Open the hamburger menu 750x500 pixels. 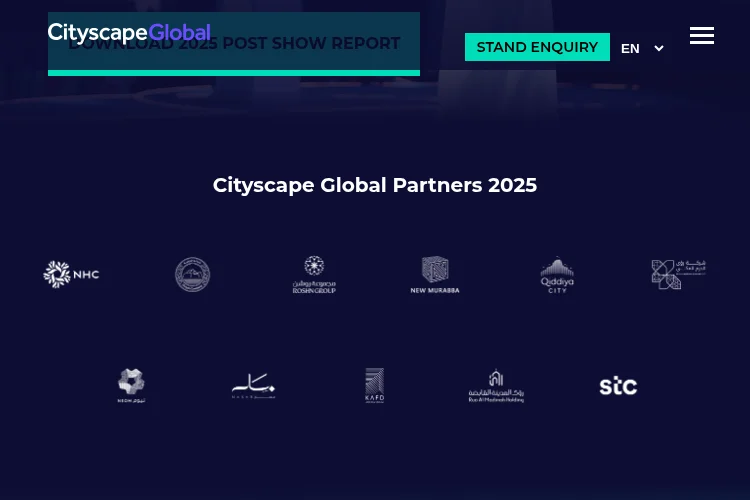pyautogui.click(x=702, y=35)
